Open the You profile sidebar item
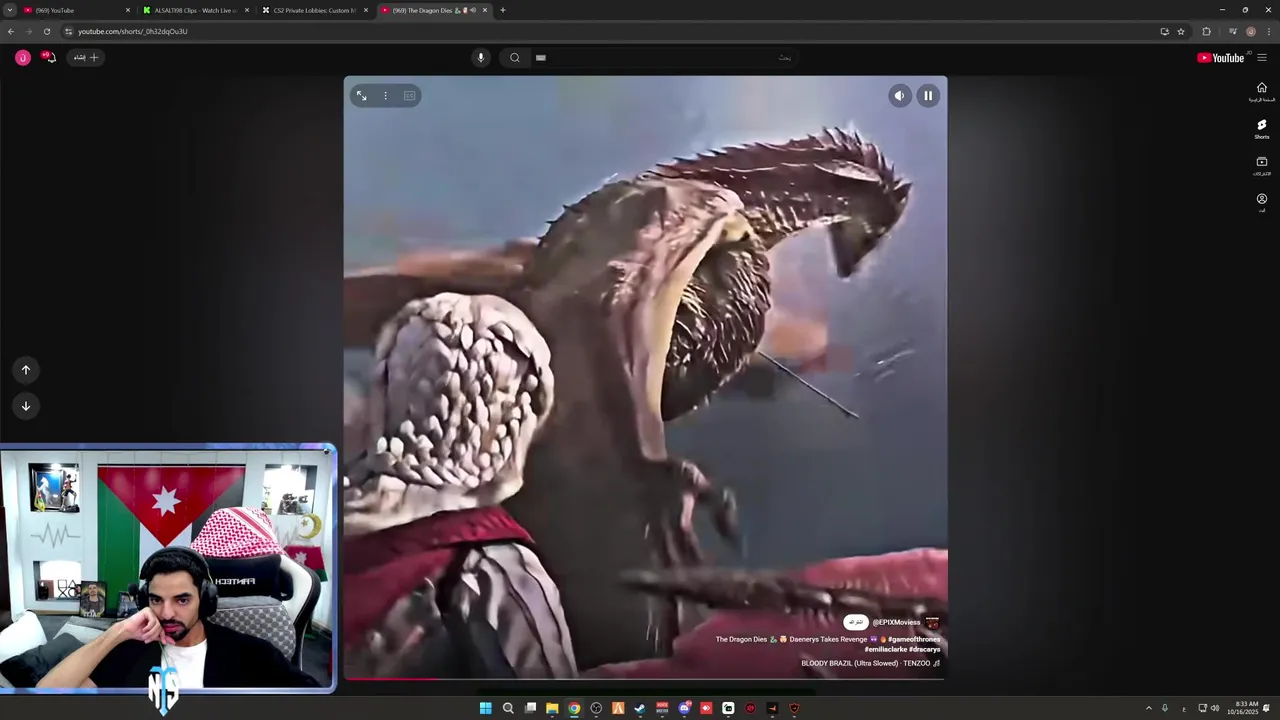Screen dimensions: 1280x720 click(x=1262, y=203)
